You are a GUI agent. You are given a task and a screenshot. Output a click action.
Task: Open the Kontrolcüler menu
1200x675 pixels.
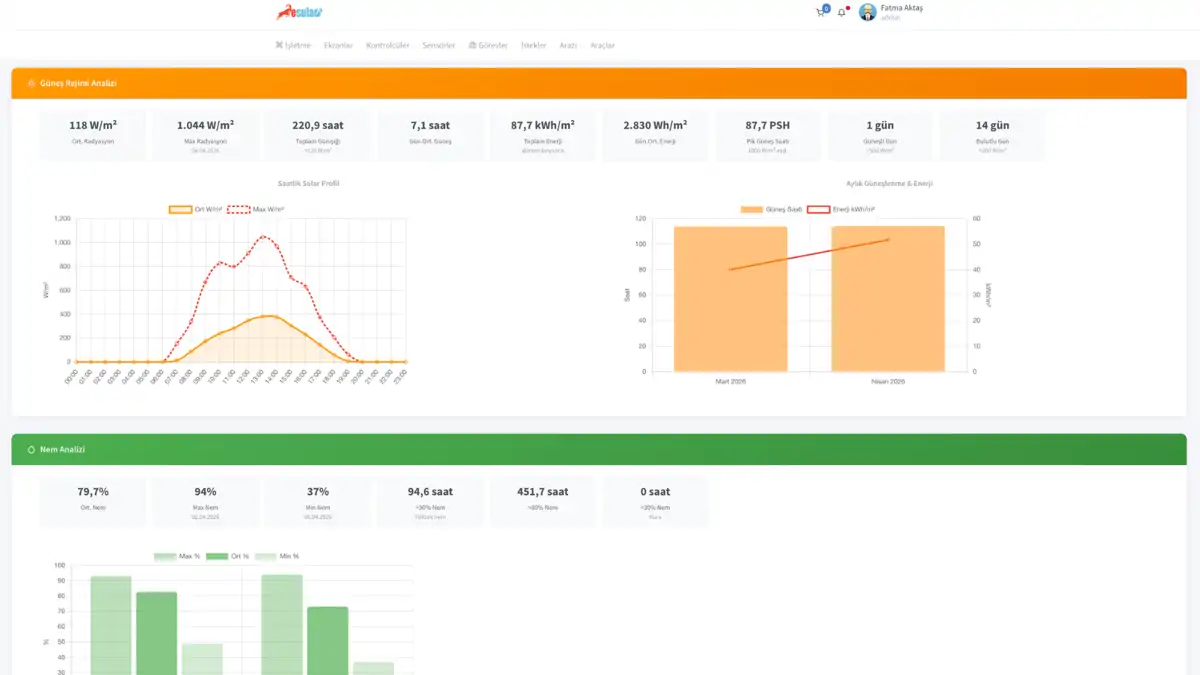[x=388, y=45]
